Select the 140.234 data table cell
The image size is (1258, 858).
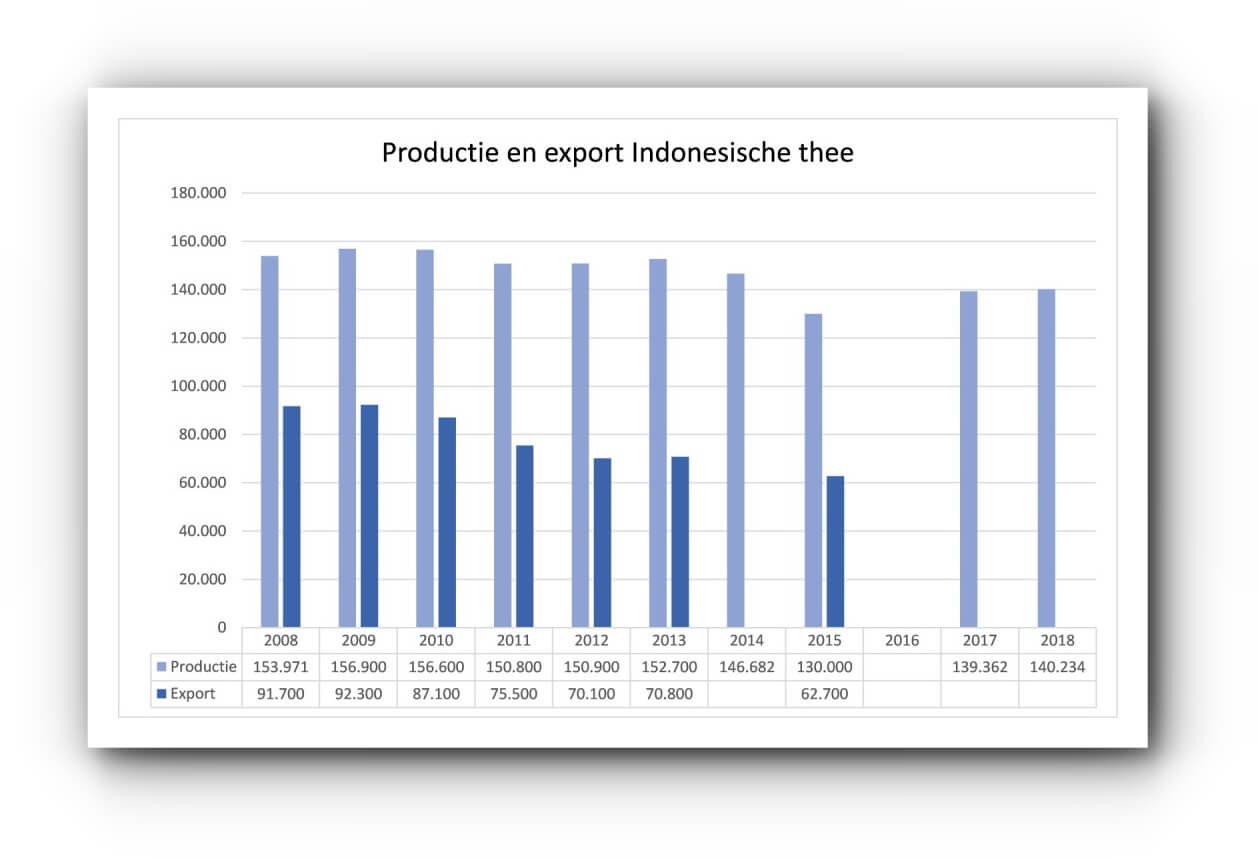[1057, 667]
